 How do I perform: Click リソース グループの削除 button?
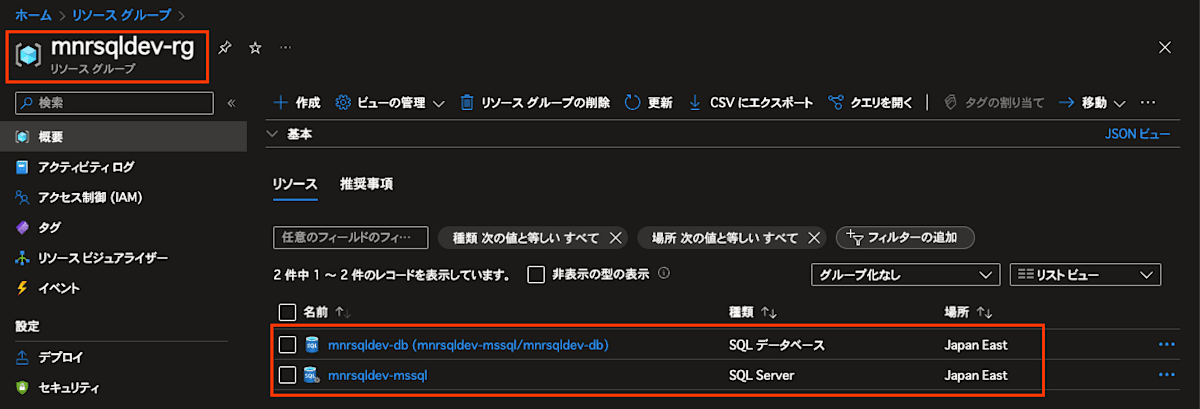pyautogui.click(x=535, y=103)
